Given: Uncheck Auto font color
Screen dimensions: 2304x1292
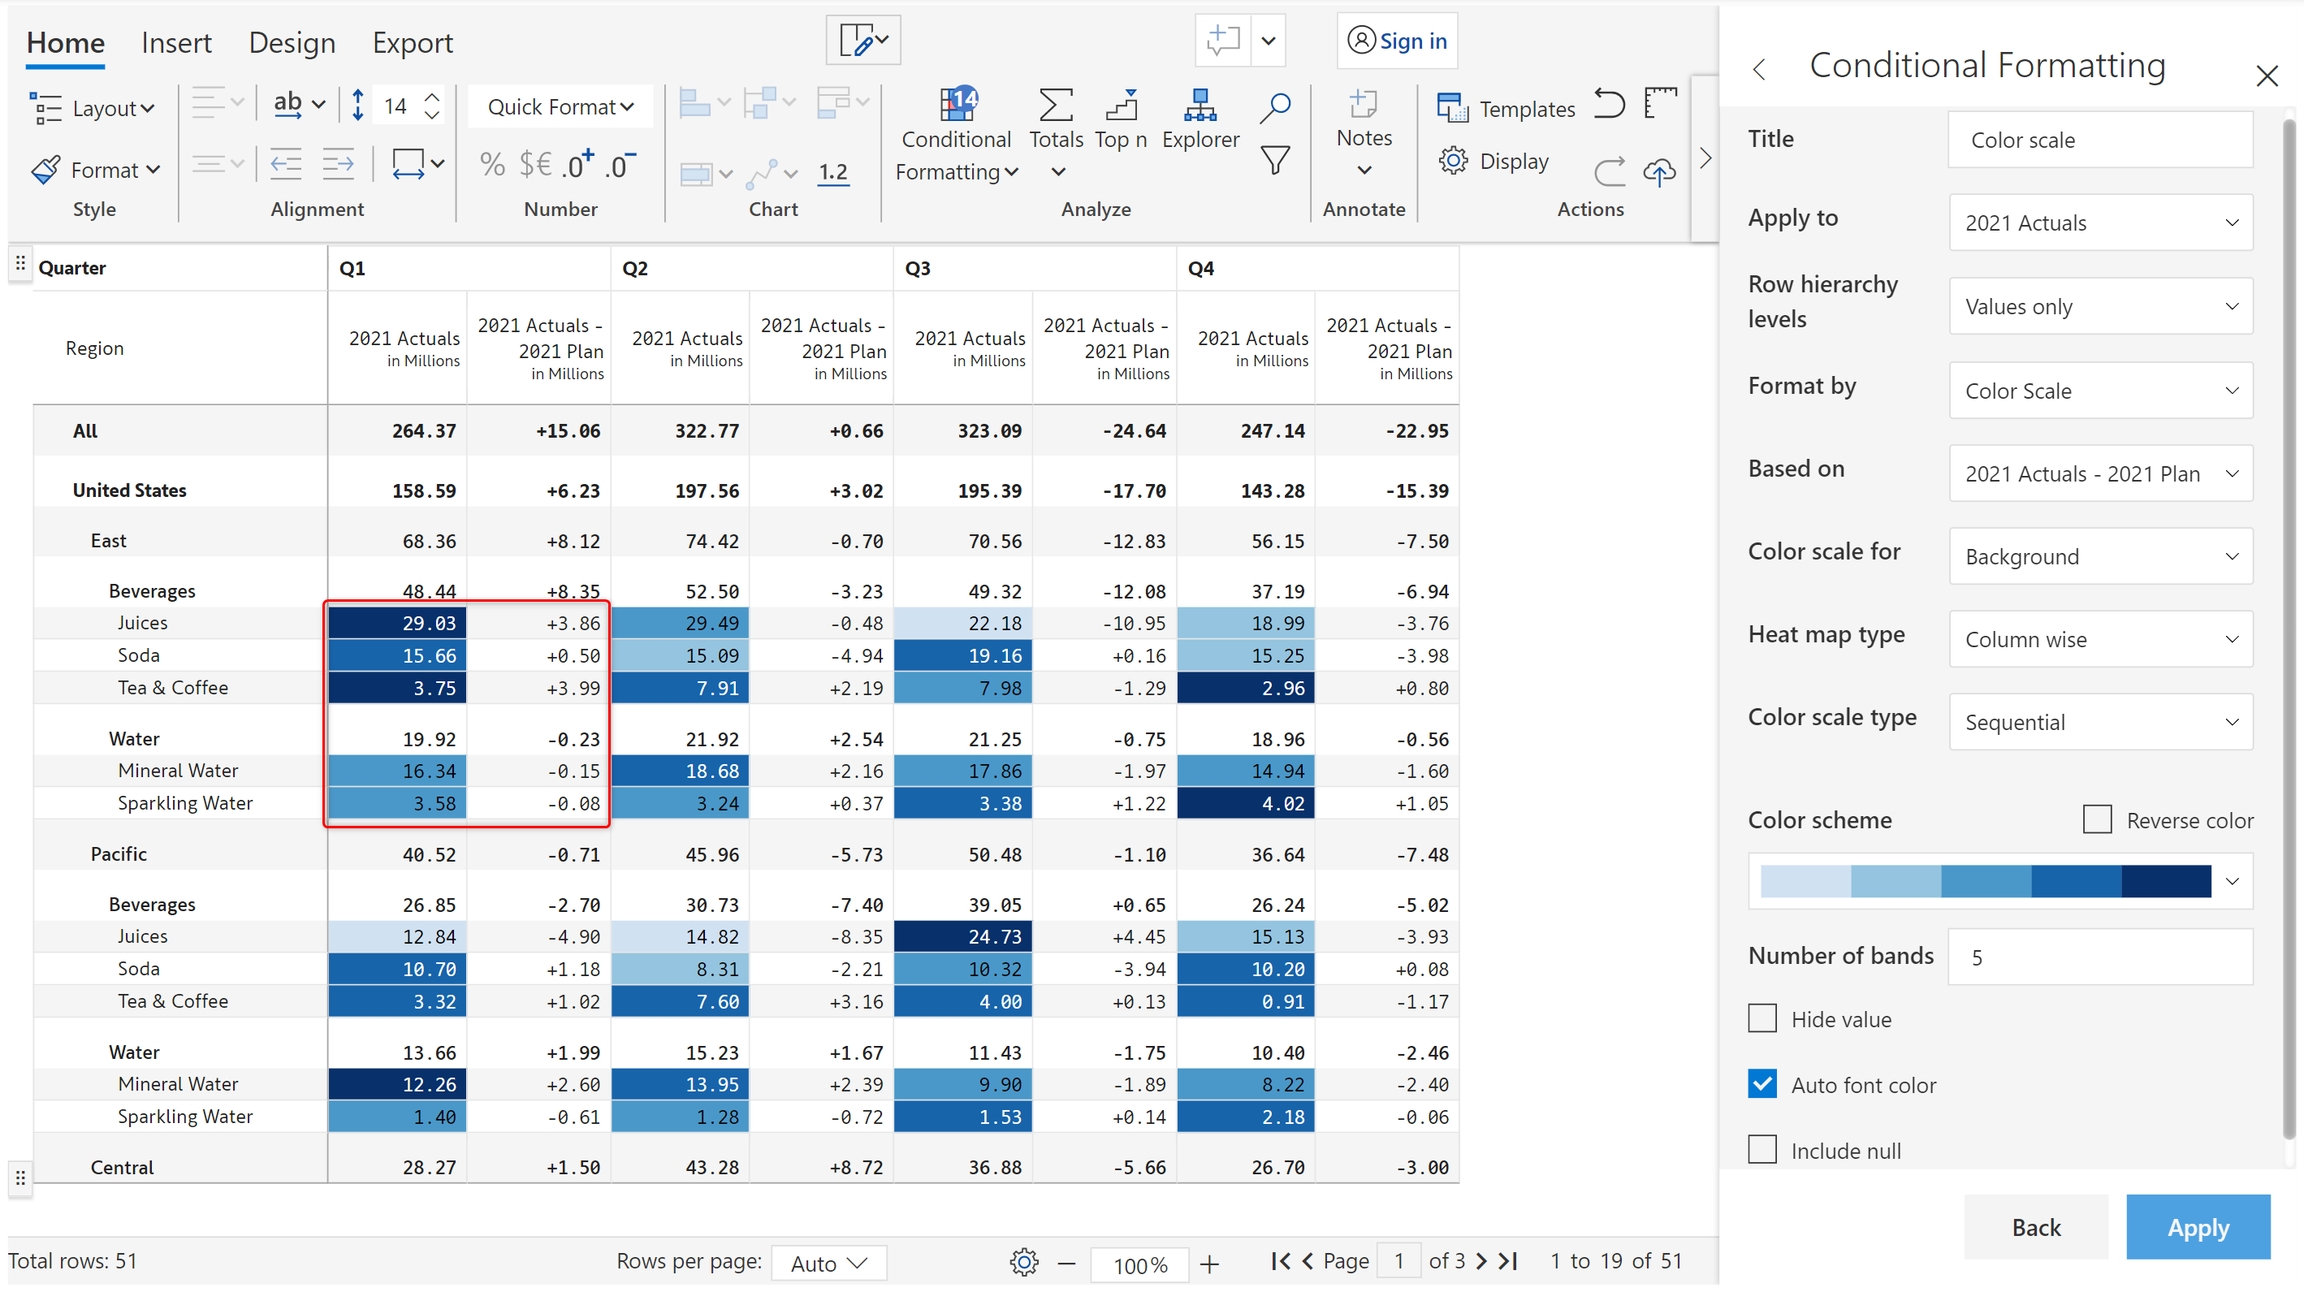Looking at the screenshot, I should [1763, 1084].
